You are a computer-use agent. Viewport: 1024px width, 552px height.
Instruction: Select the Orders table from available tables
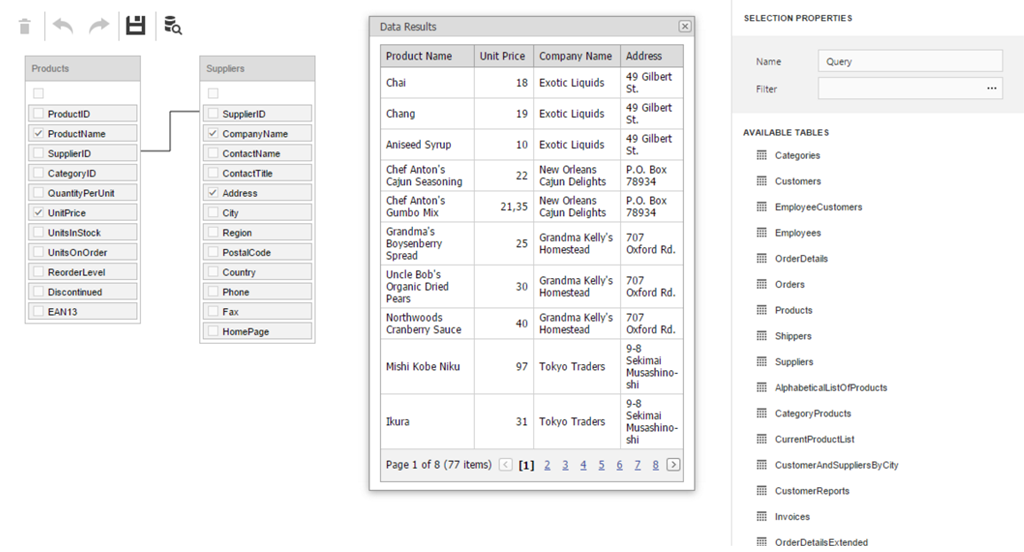[789, 285]
